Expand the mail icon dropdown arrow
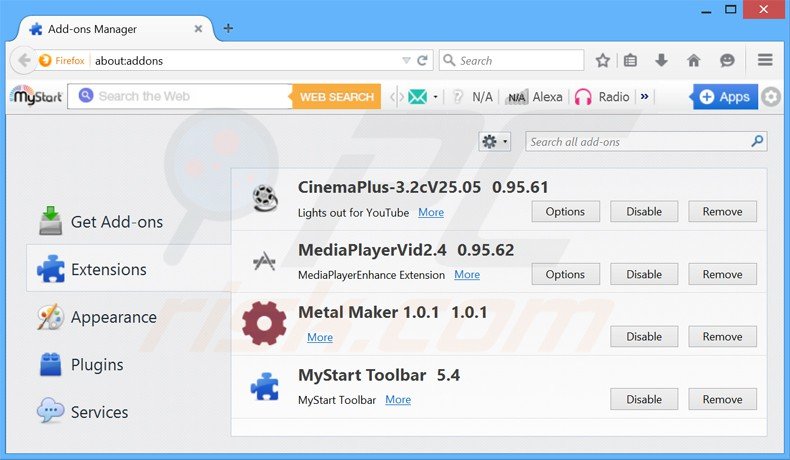 tap(436, 97)
